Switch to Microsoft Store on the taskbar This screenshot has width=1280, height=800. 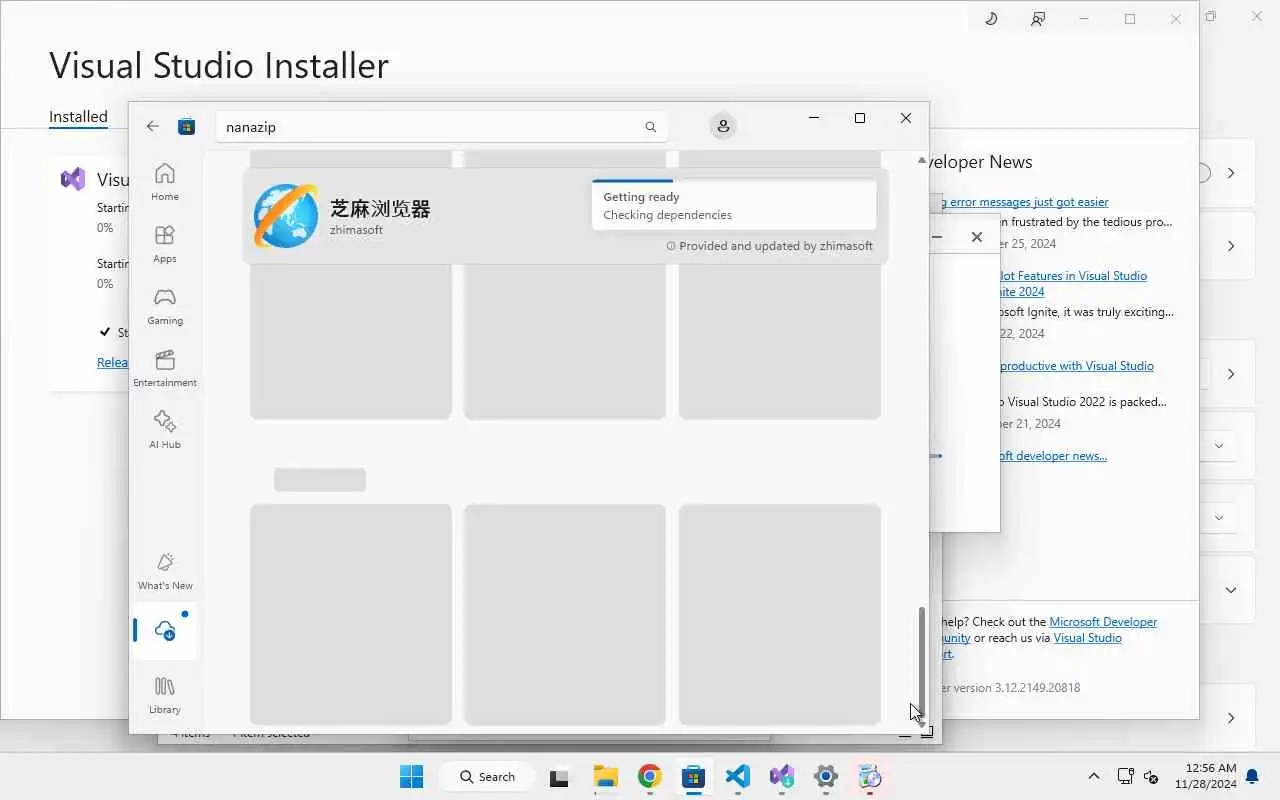[x=694, y=776]
